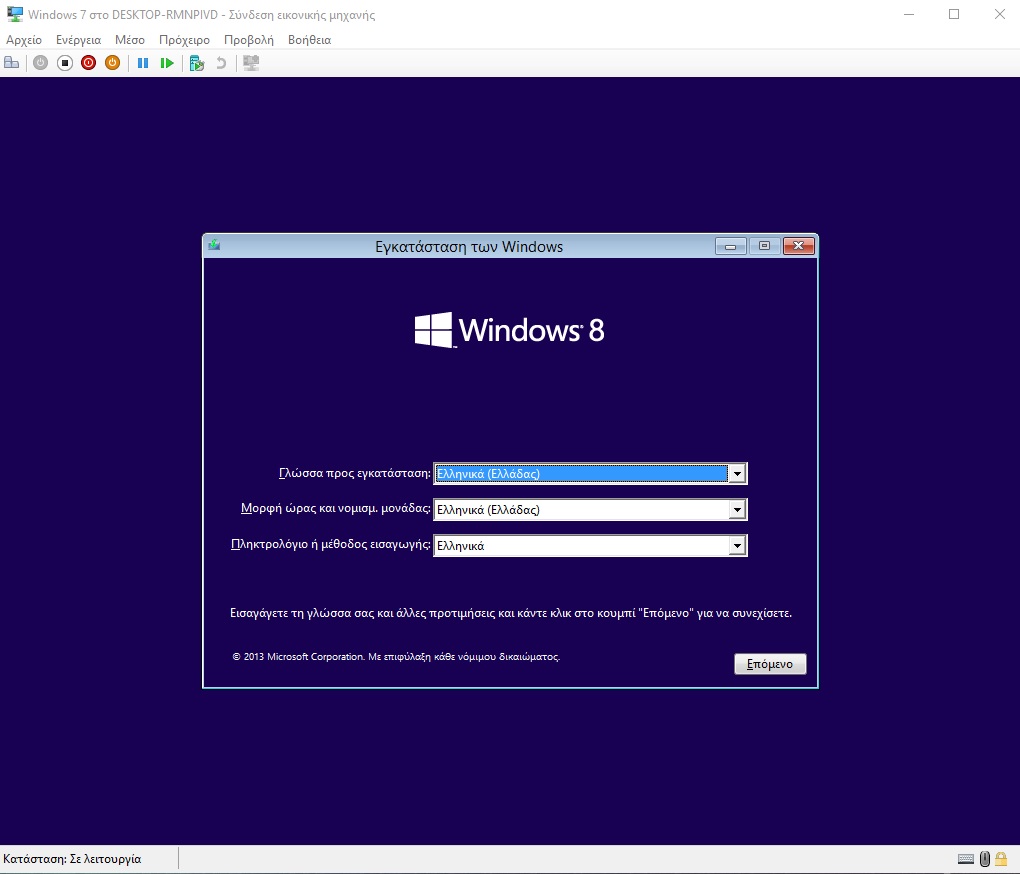Viewport: 1020px width, 874px height.
Task: Turn off VM with black square icon
Action: 64,63
